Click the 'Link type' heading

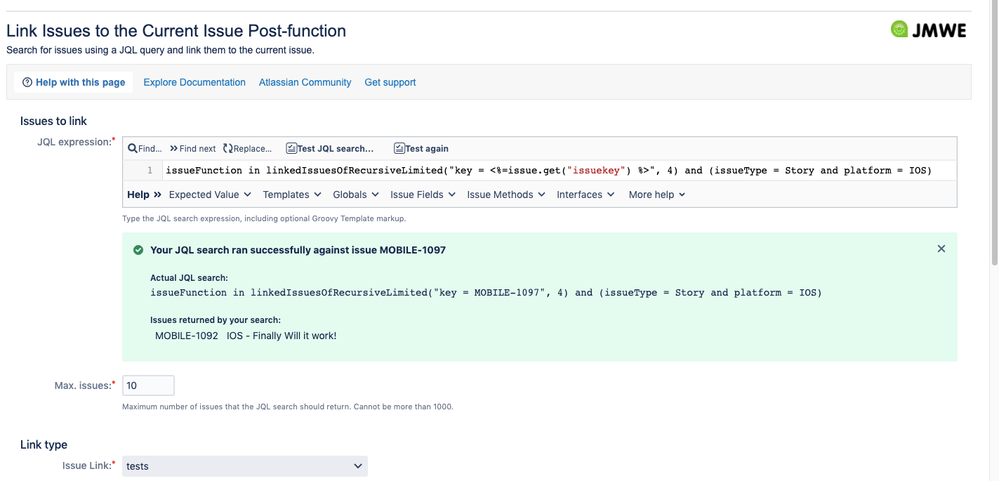coord(43,444)
